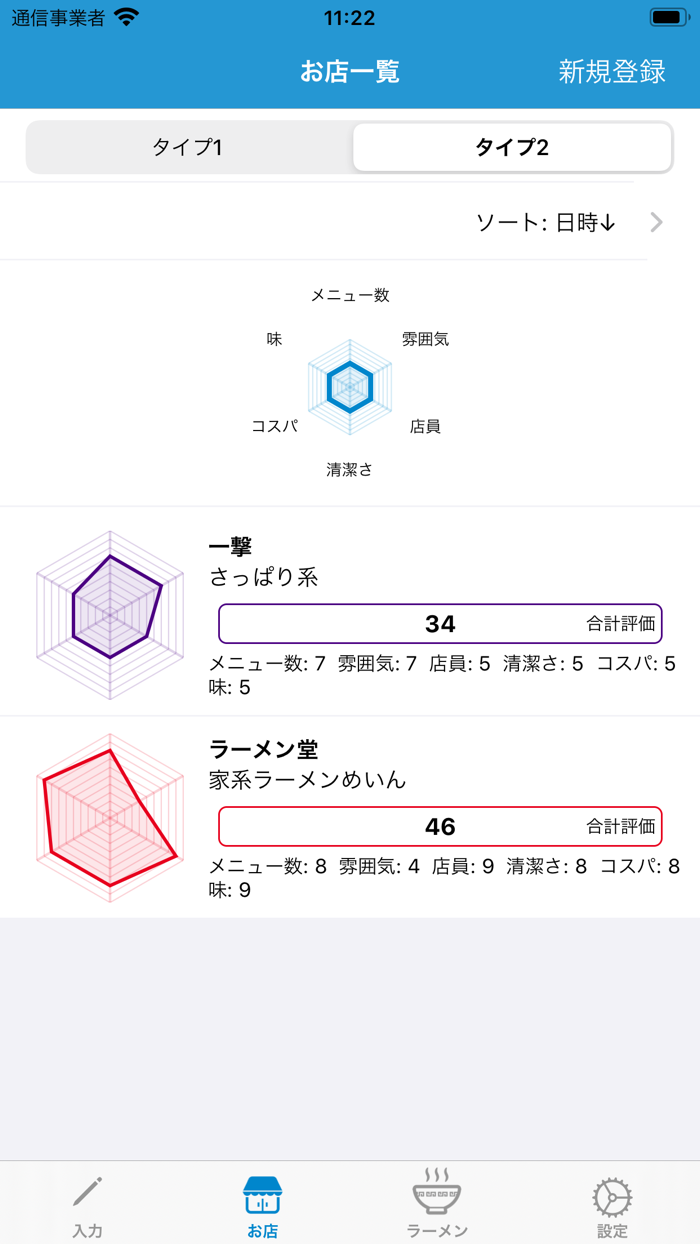The image size is (700, 1244).
Task: Tap the Wi-Fi status icon
Action: pos(127,18)
